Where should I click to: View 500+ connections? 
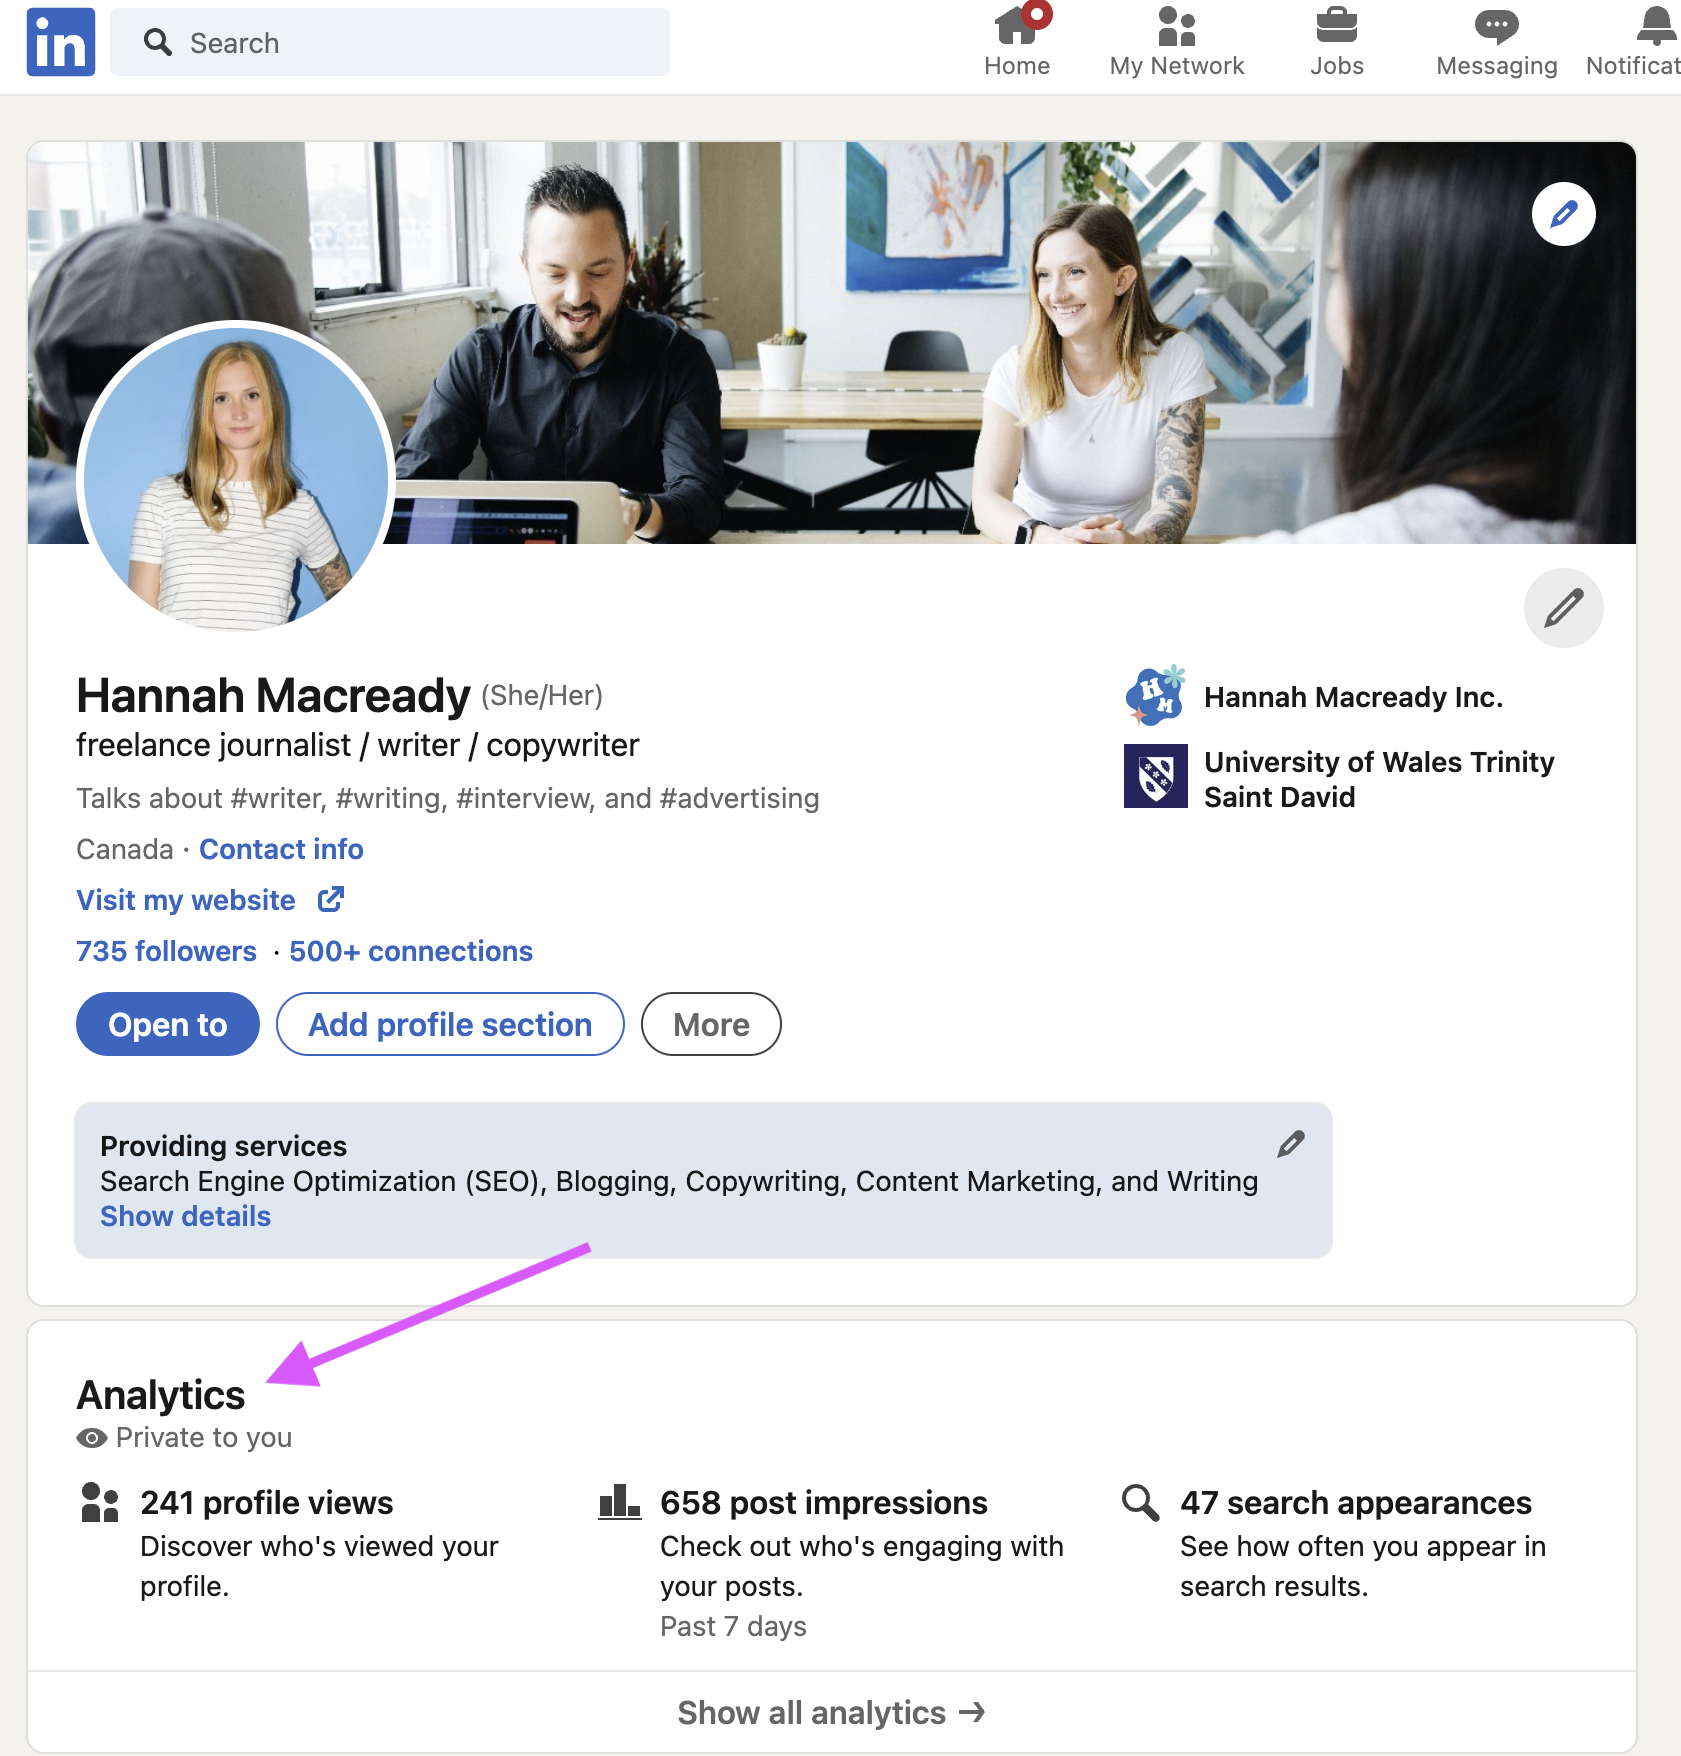point(411,951)
